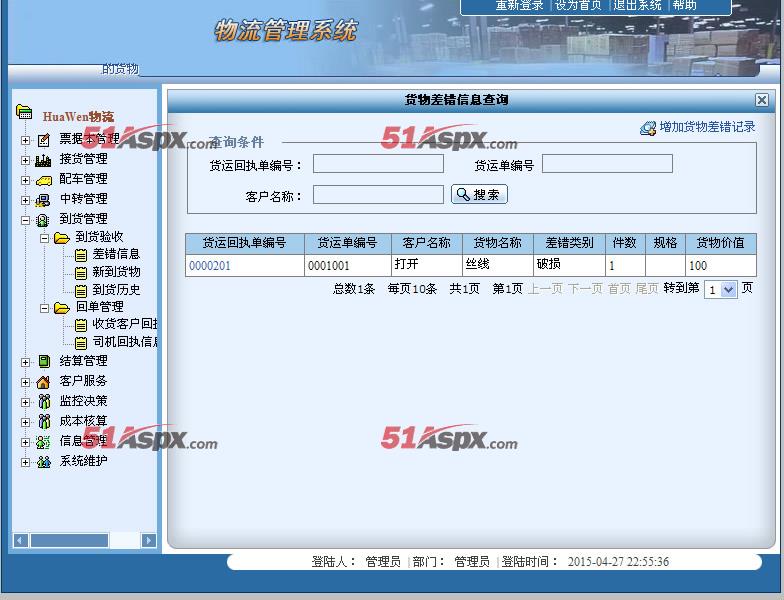784x600 pixels.
Task: Expand the 客户服务 tree node
Action: coord(26,382)
